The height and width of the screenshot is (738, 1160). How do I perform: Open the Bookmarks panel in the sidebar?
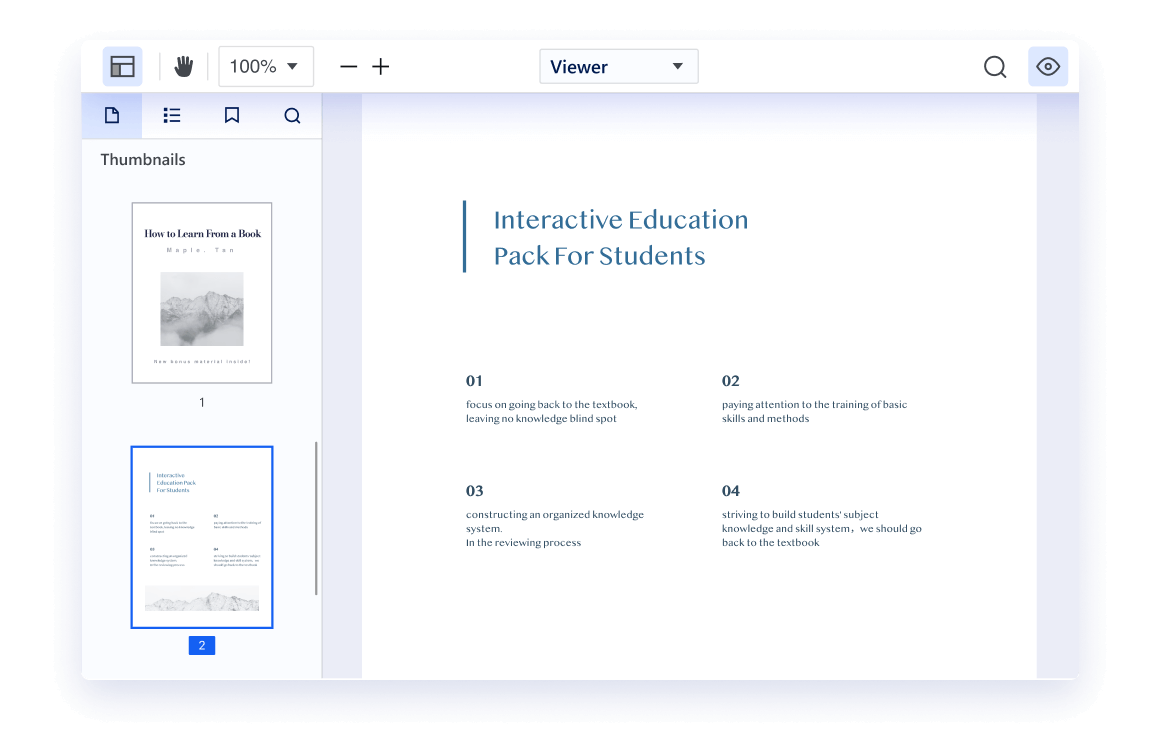(x=232, y=115)
